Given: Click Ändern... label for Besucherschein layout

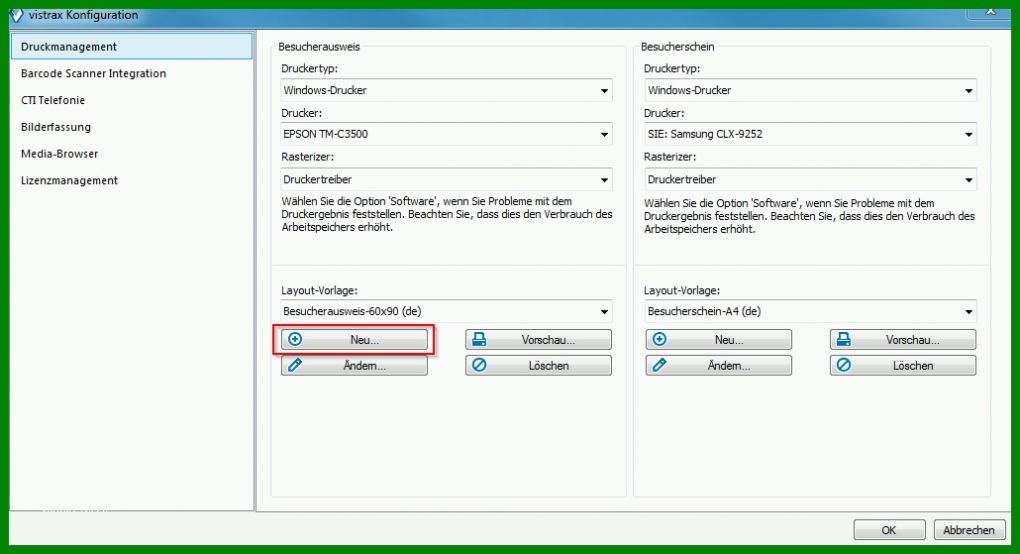Looking at the screenshot, I should click(x=729, y=365).
